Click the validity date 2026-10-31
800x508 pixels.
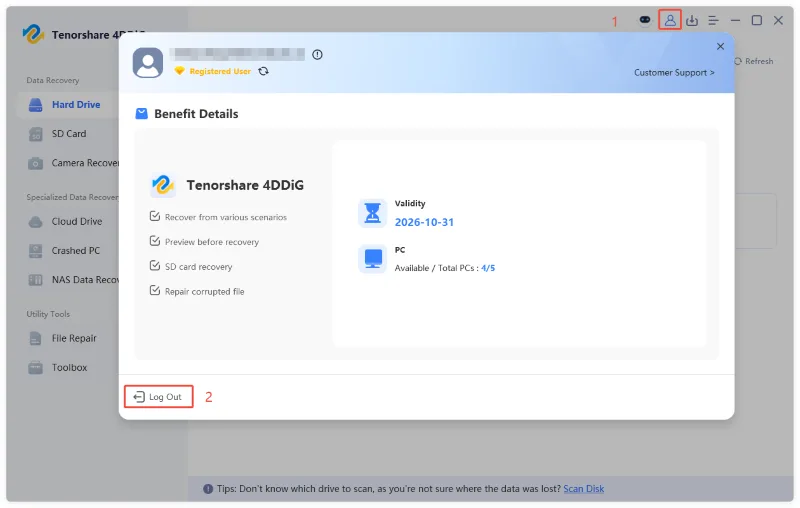[424, 222]
